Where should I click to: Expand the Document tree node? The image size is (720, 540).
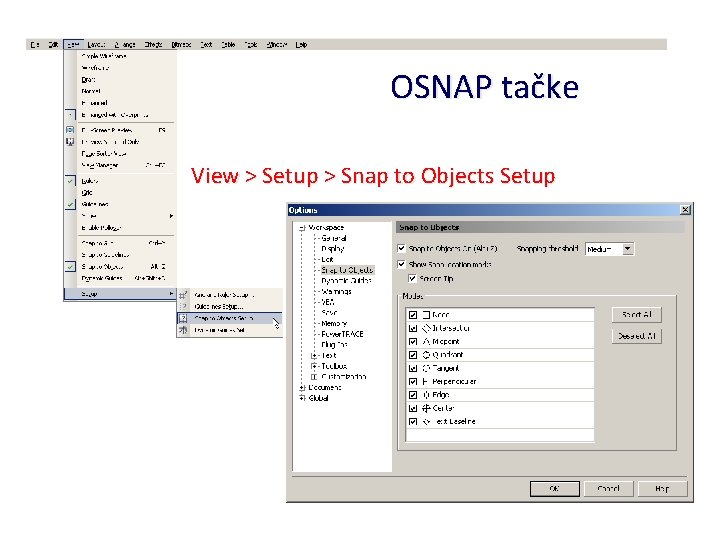(302, 388)
